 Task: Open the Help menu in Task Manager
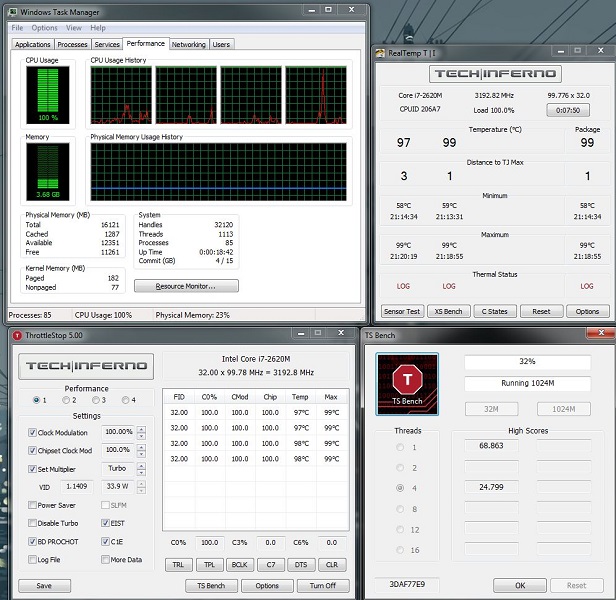coord(98,28)
